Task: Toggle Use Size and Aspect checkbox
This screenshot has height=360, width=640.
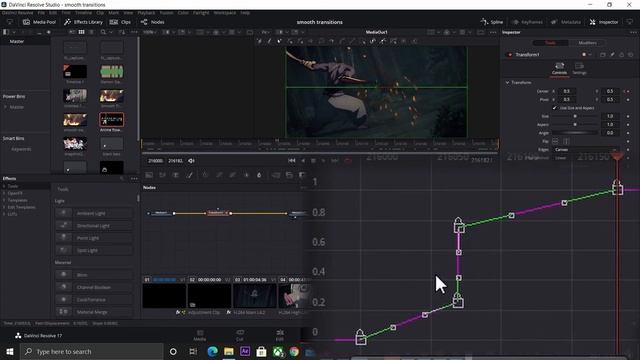Action: 554,108
